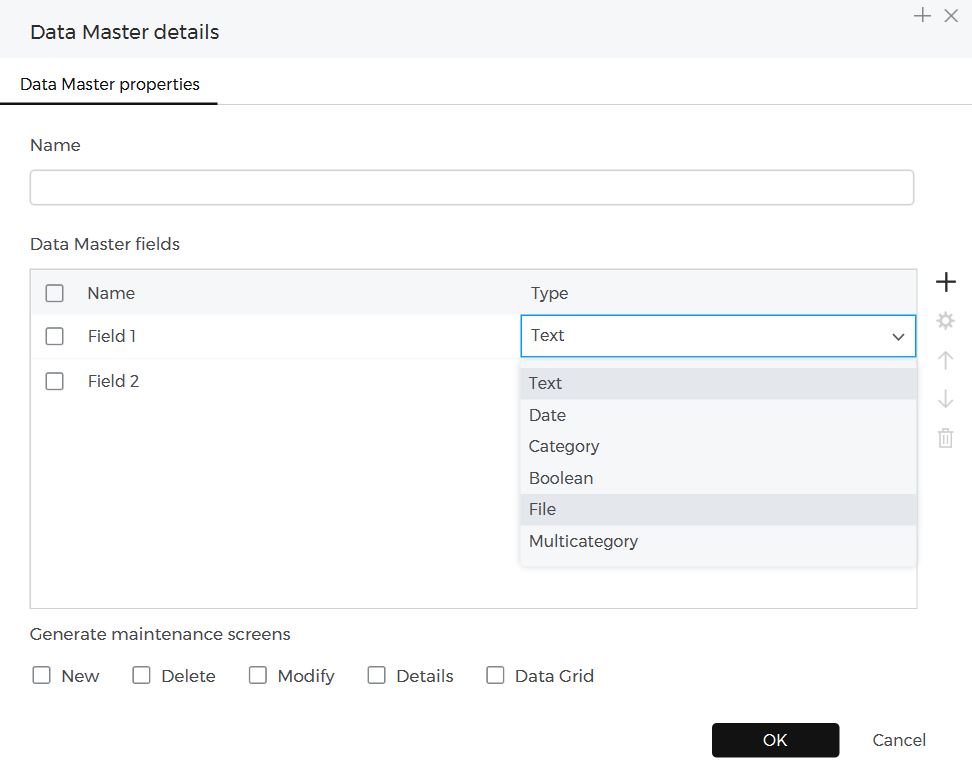The height and width of the screenshot is (774, 972).
Task: Enable the Data Grid maintenance screen
Action: click(495, 675)
